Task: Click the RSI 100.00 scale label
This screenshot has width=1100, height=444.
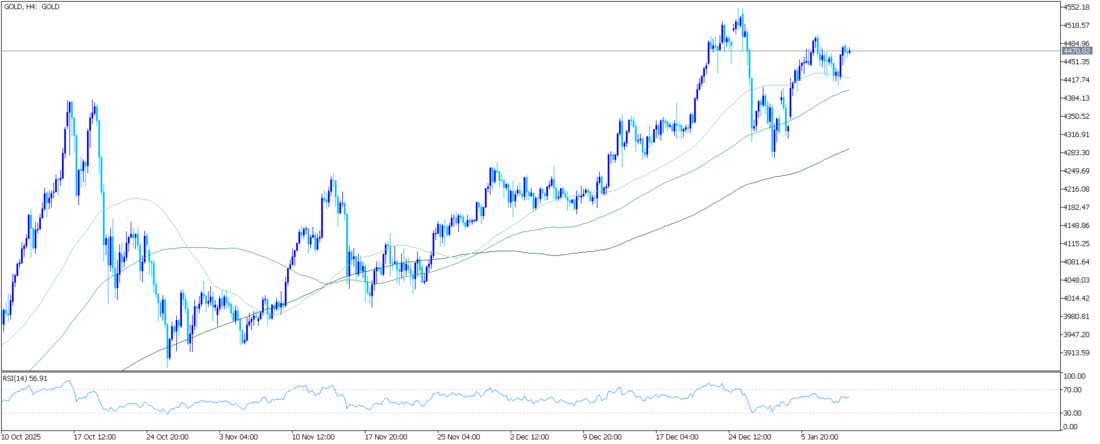Action: click(x=1076, y=377)
